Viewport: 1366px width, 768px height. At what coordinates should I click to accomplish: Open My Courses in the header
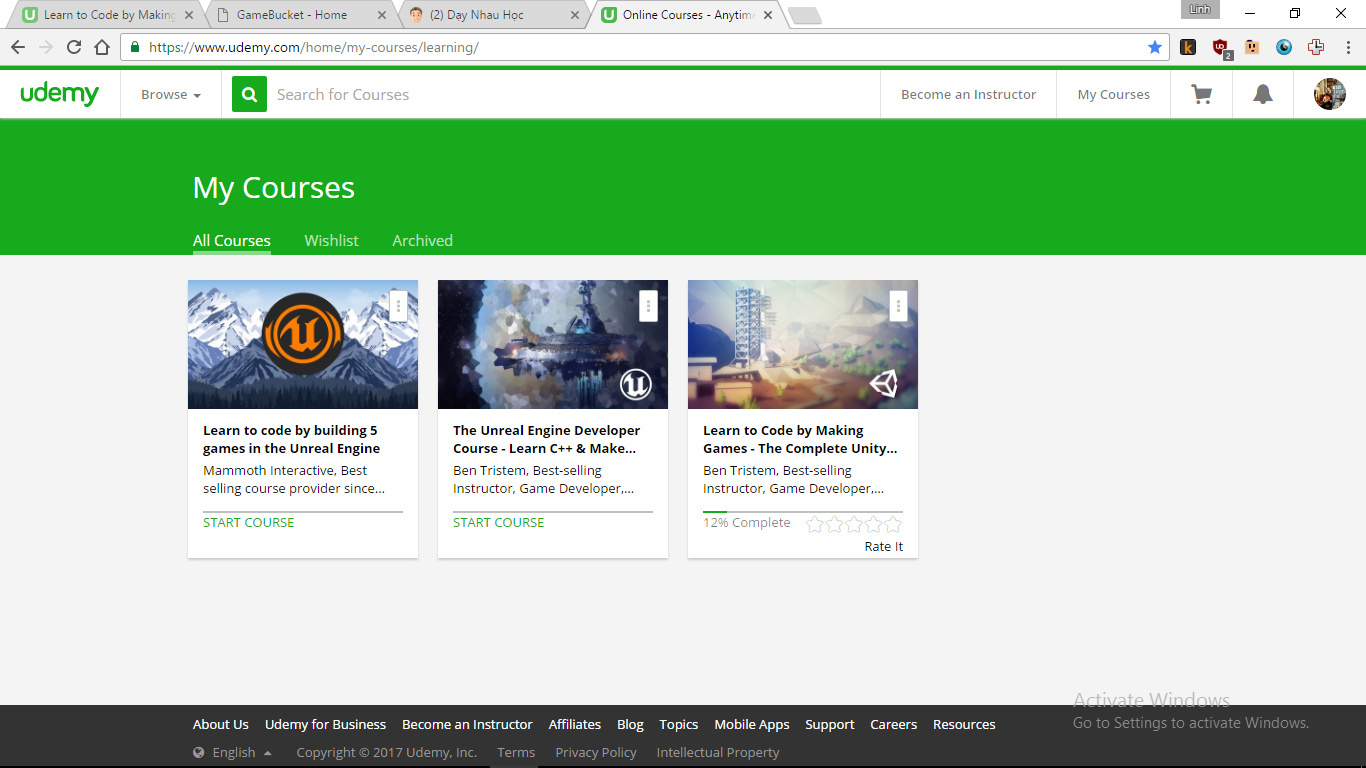[x=1113, y=94]
